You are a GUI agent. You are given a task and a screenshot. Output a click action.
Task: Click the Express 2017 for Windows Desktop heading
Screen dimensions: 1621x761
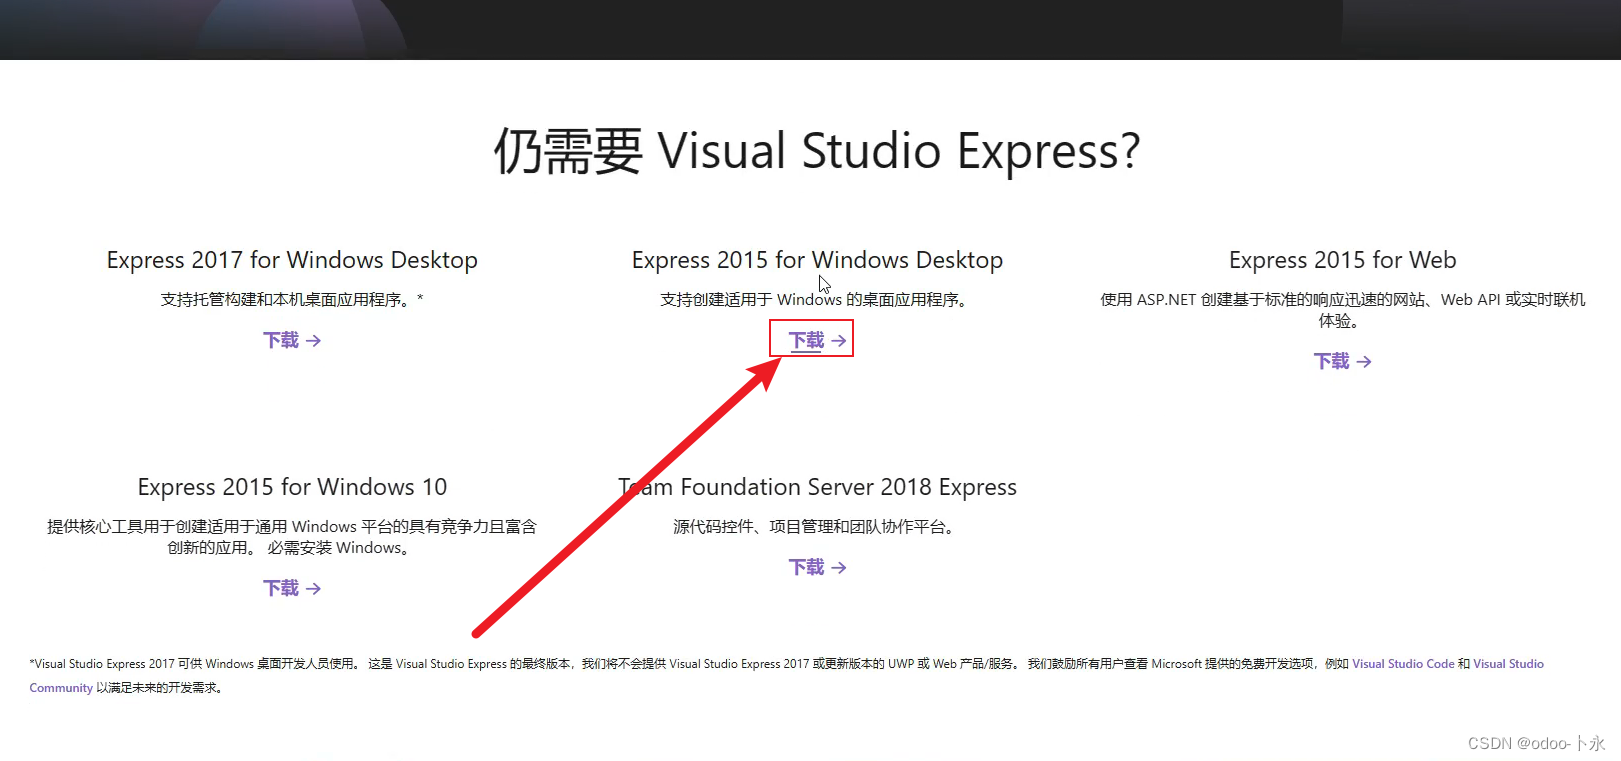[292, 260]
